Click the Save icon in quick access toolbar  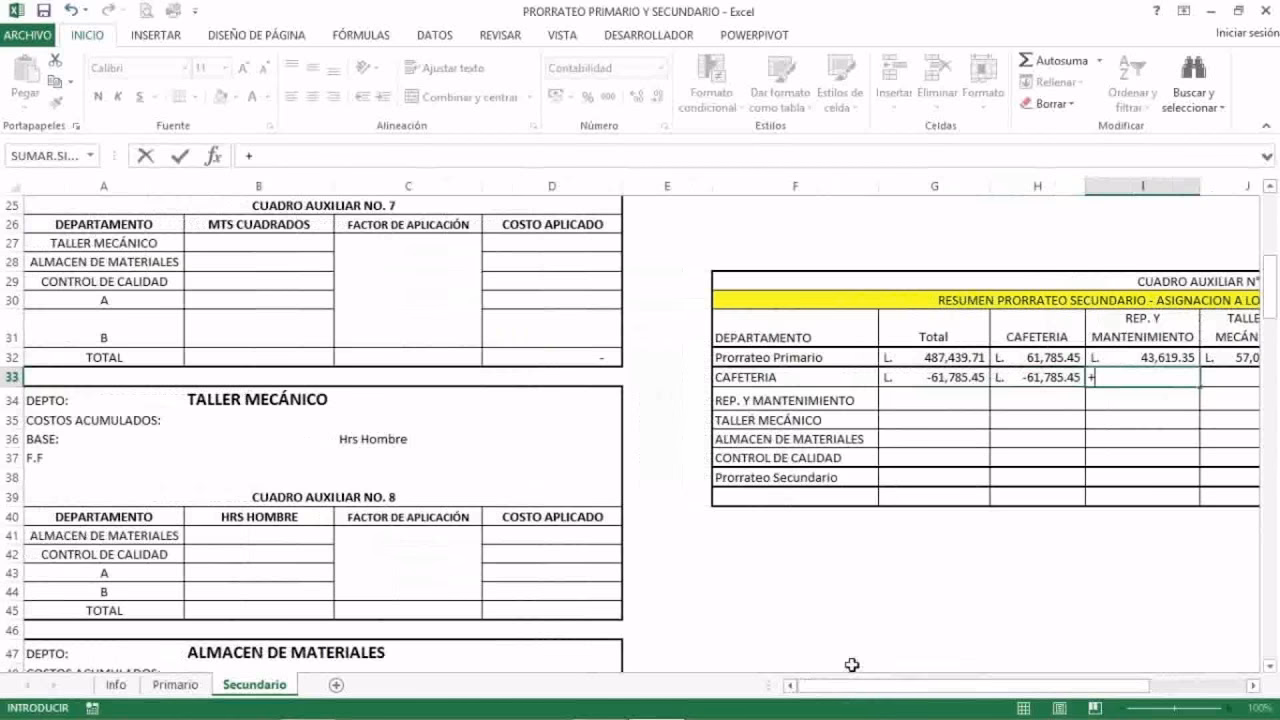click(x=43, y=11)
